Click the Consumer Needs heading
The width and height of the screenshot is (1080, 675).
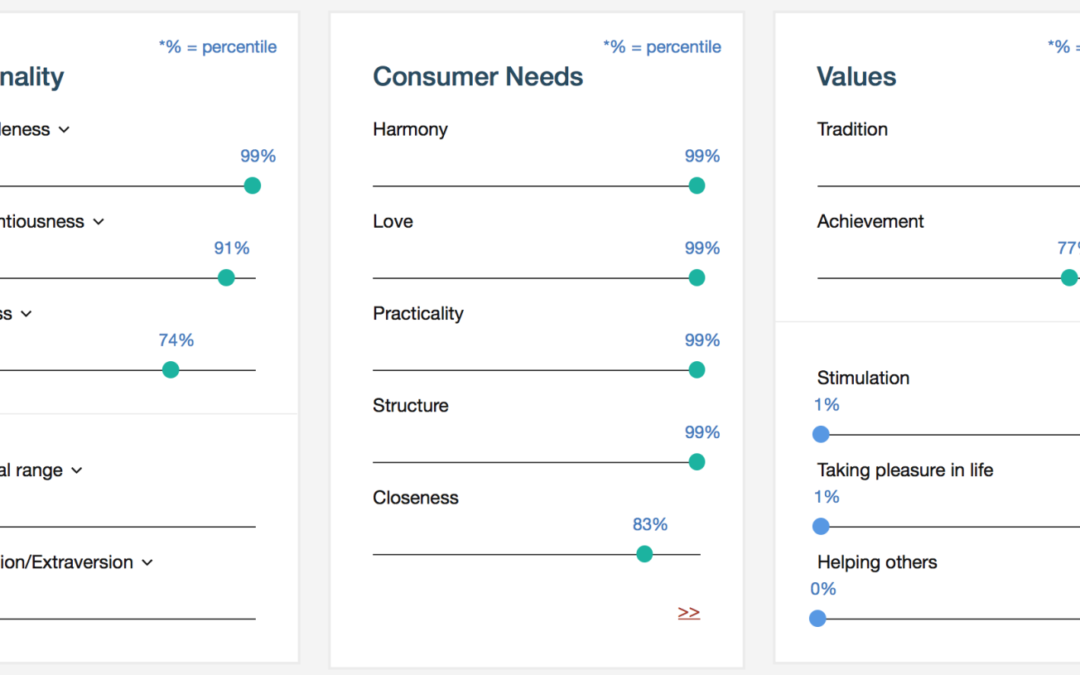[x=478, y=77]
